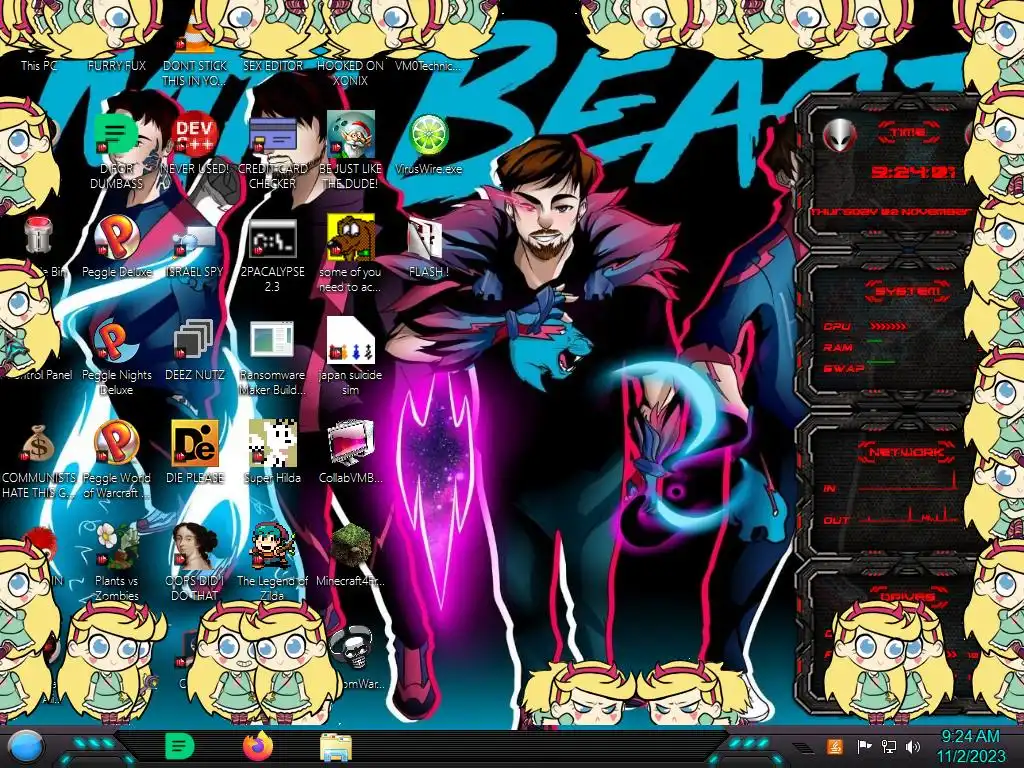
Task: Select the date text in the widget
Action: coord(891,212)
